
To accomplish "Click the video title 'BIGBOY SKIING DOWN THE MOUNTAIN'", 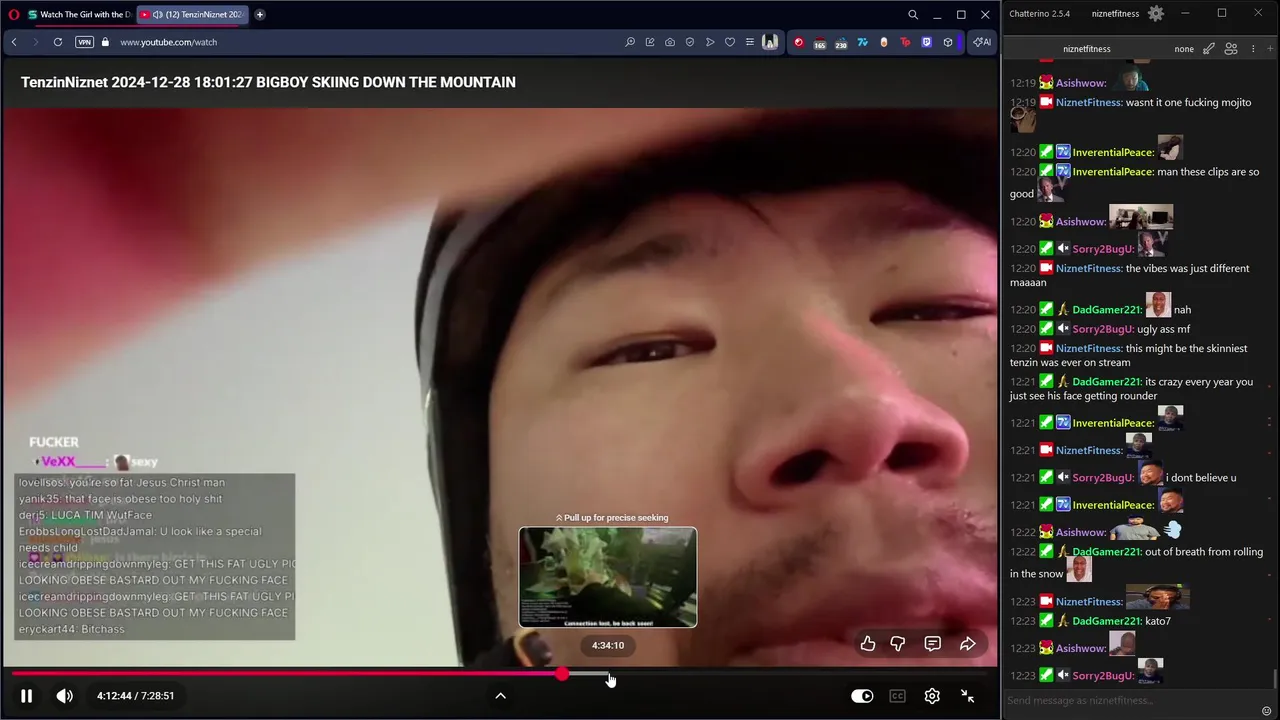I will 386,82.
